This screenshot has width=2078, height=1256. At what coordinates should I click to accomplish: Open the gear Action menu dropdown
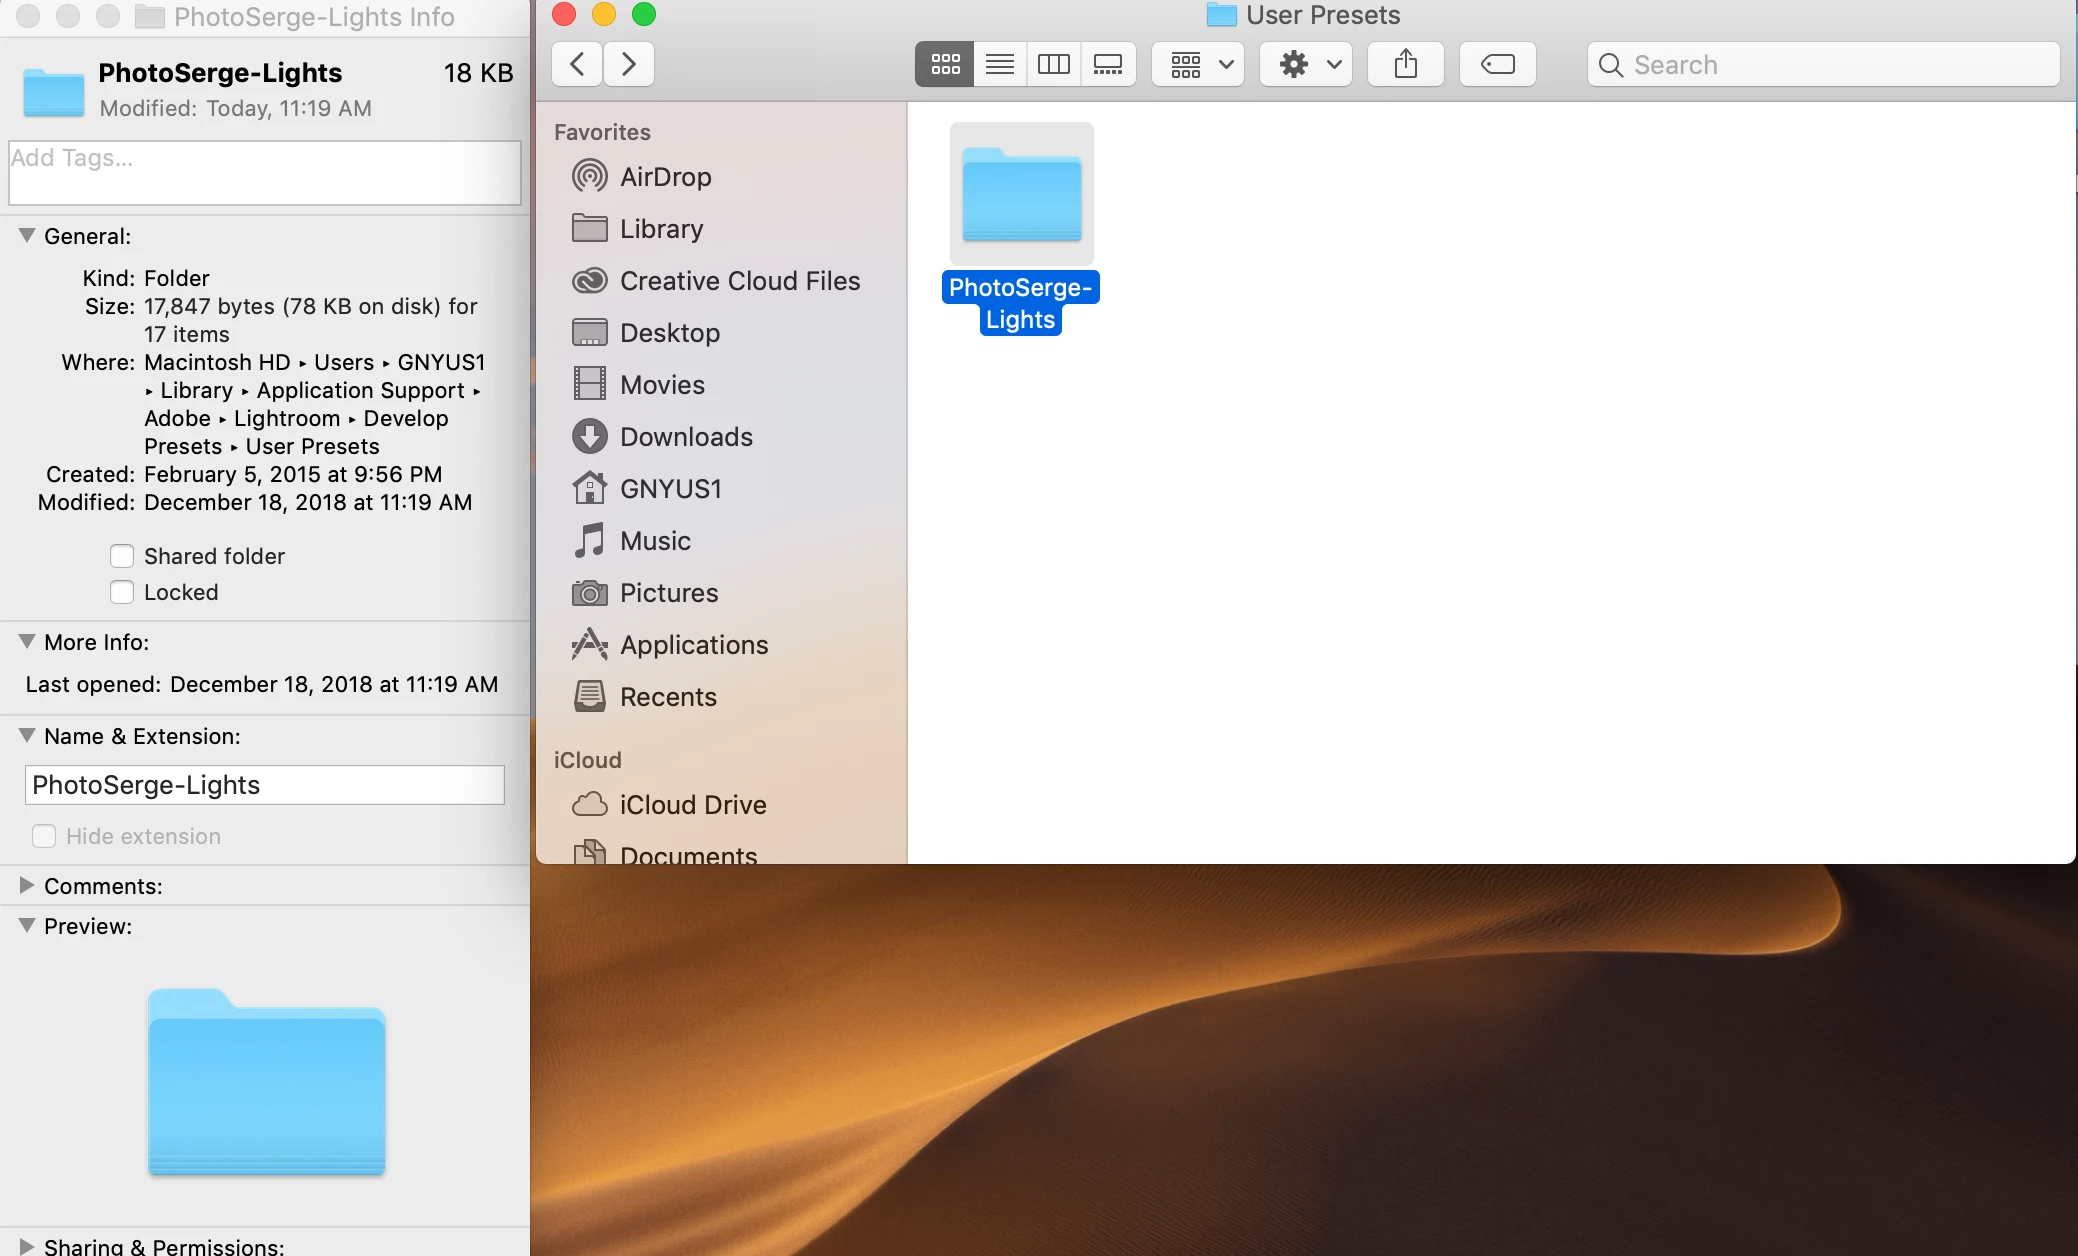point(1306,65)
